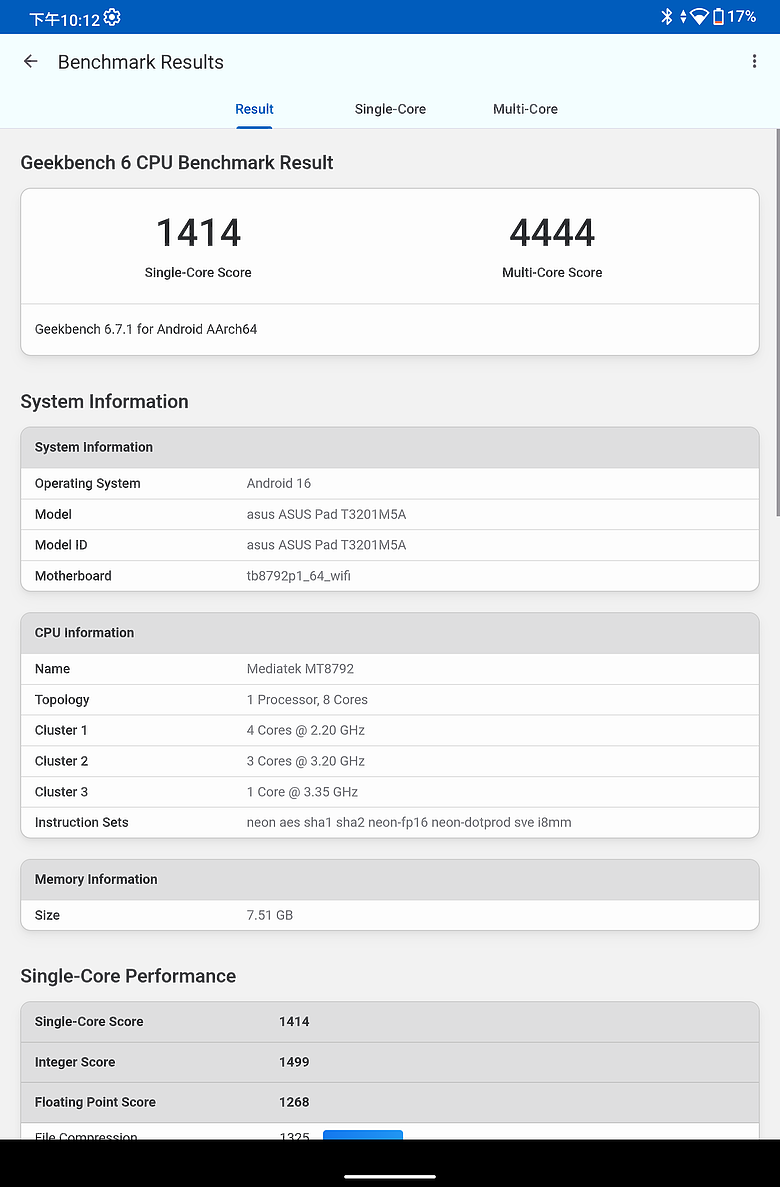The width and height of the screenshot is (780, 1187).
Task: Tap the Operating System row label
Action: pos(88,484)
